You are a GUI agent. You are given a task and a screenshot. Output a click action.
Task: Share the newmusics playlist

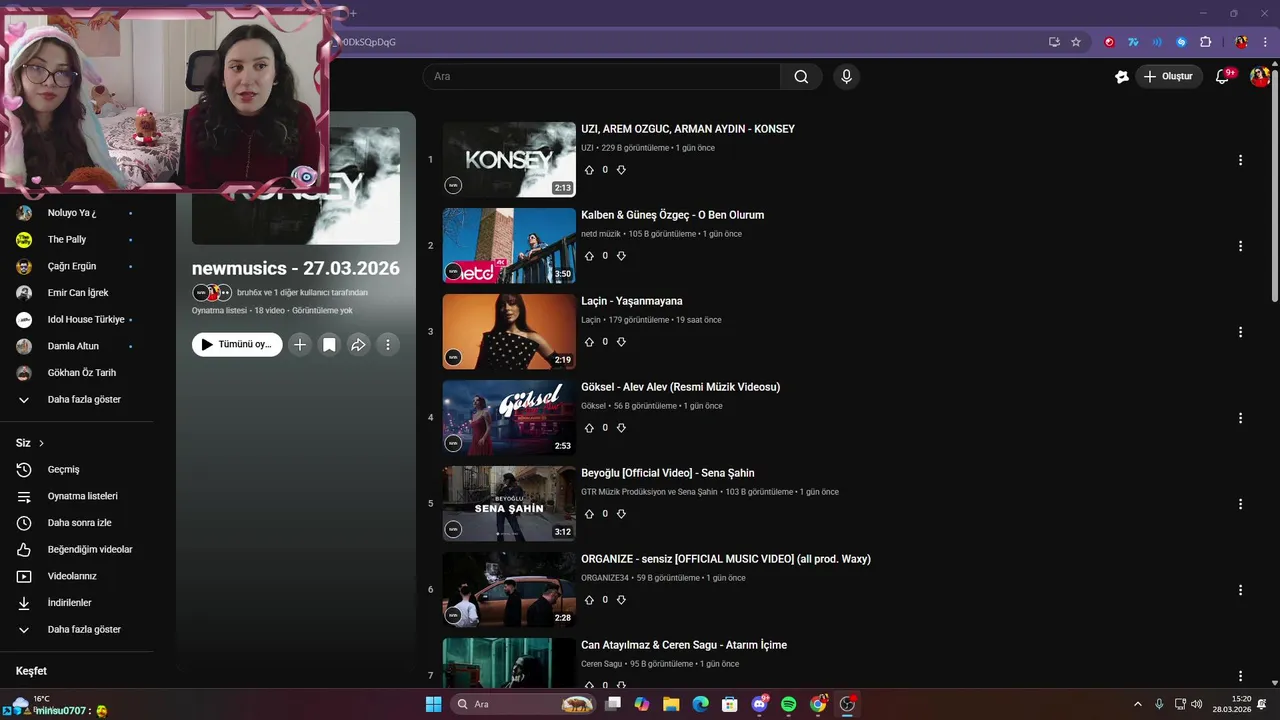tap(358, 345)
